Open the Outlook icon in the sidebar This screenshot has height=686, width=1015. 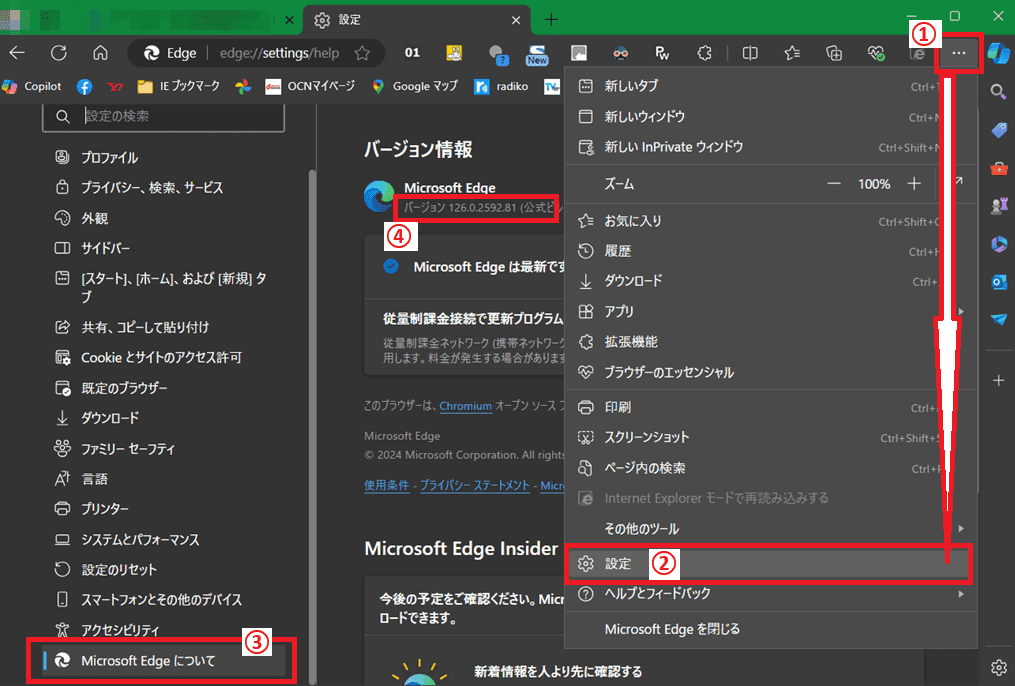(997, 282)
